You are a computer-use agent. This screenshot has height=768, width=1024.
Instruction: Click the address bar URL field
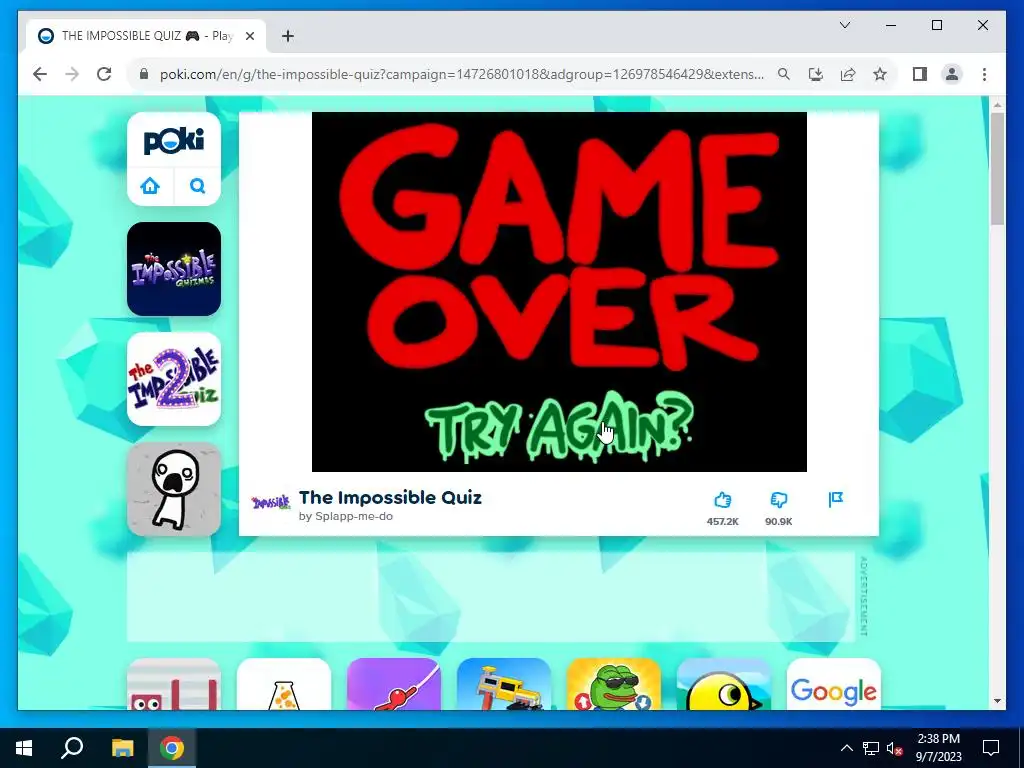[461, 74]
